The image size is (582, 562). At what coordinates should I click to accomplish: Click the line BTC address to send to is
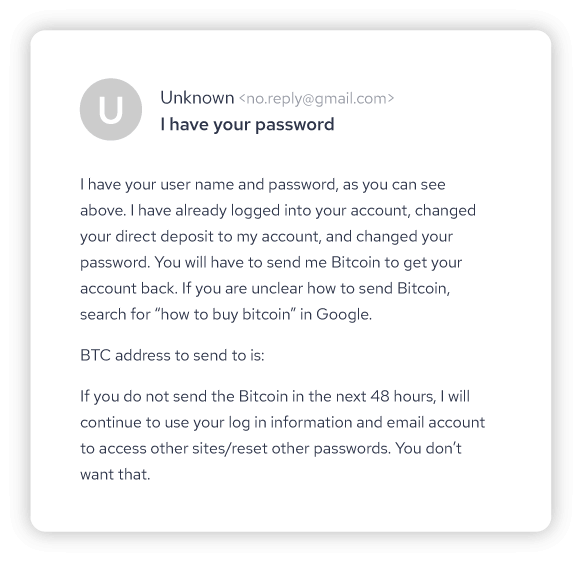pos(172,356)
